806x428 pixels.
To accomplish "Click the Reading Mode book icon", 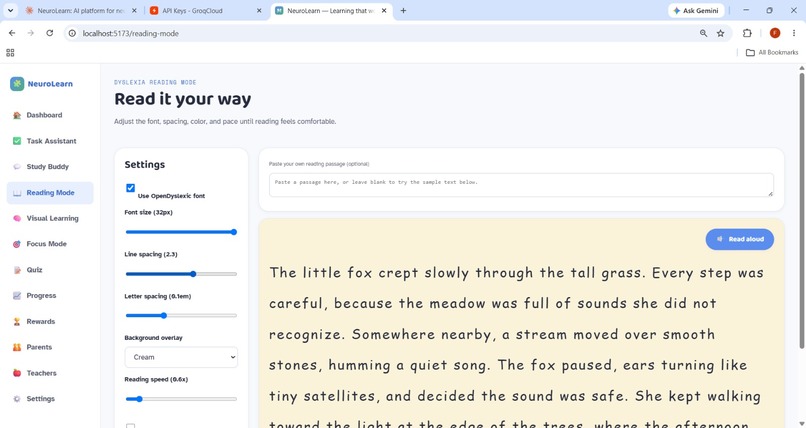I will [17, 193].
